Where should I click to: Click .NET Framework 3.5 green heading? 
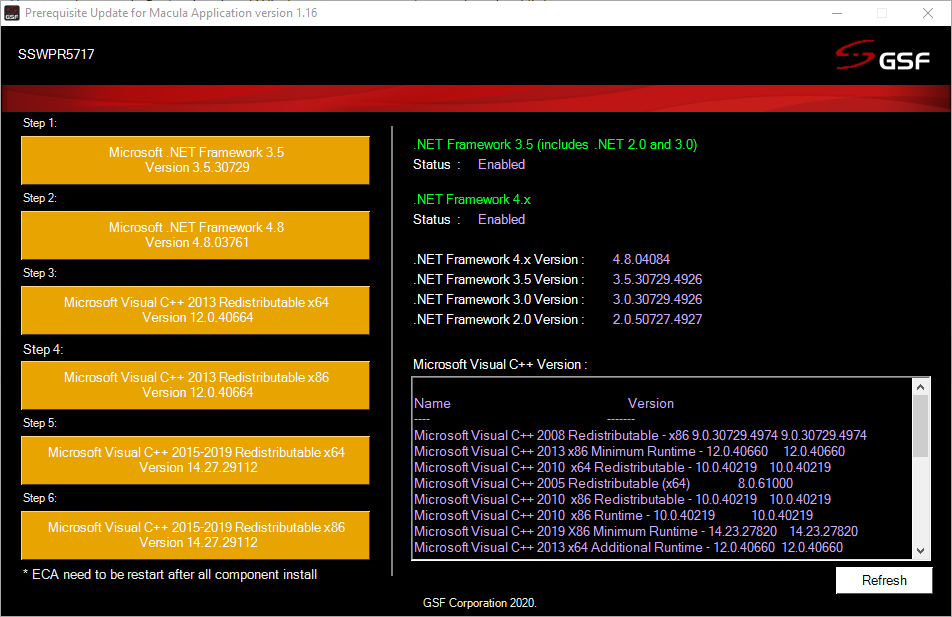pos(555,145)
